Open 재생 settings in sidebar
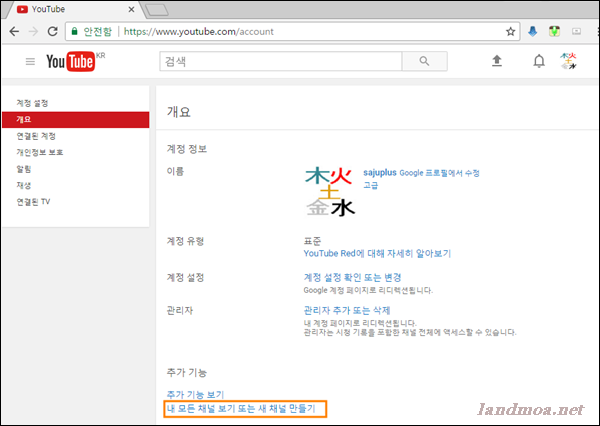Screen dimensions: 600x426 pos(23,185)
